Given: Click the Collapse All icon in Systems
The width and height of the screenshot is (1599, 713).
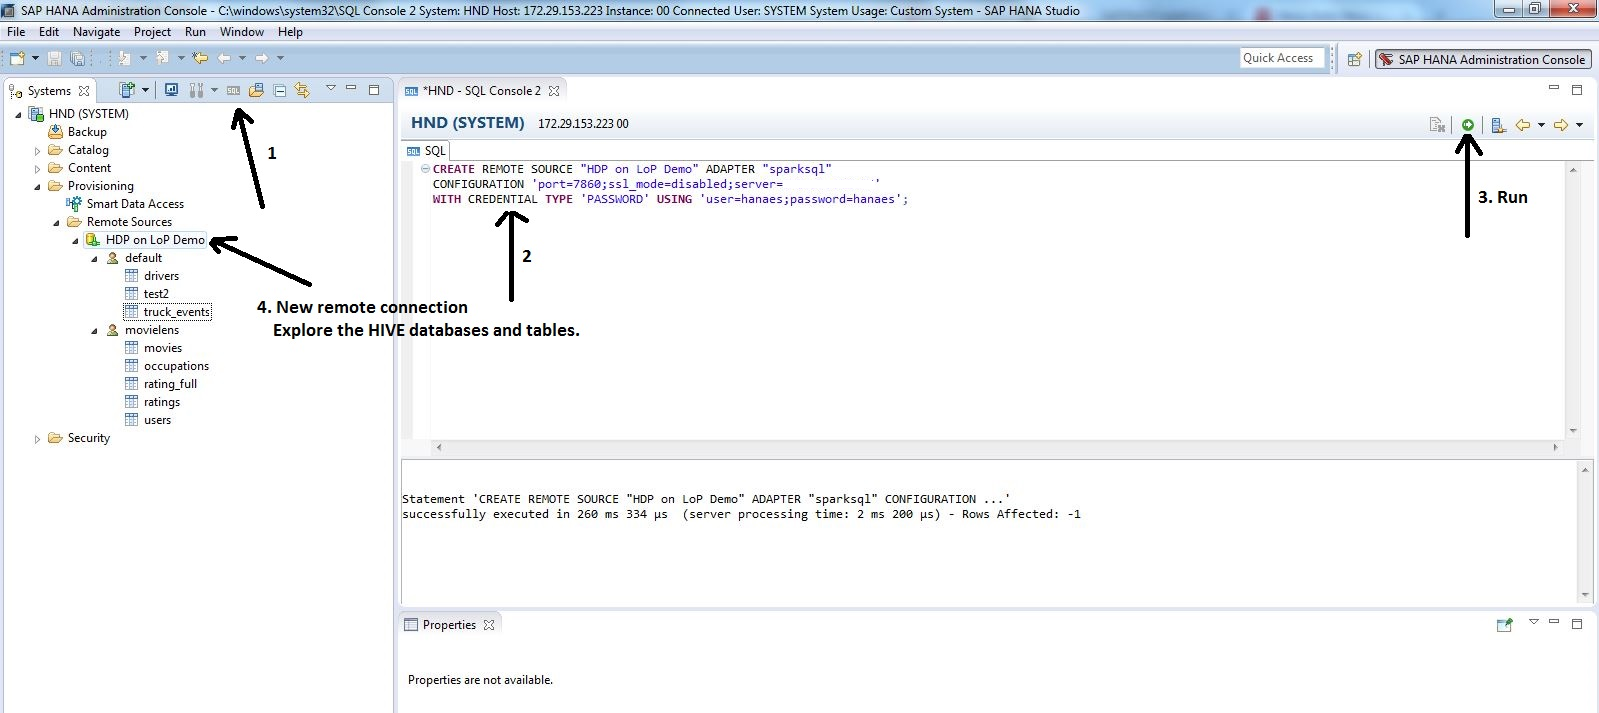Looking at the screenshot, I should (280, 90).
